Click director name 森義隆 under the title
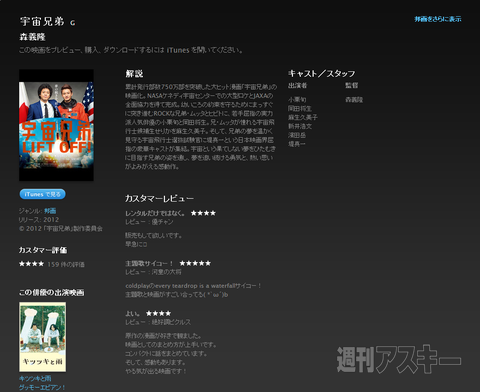 click(32, 37)
